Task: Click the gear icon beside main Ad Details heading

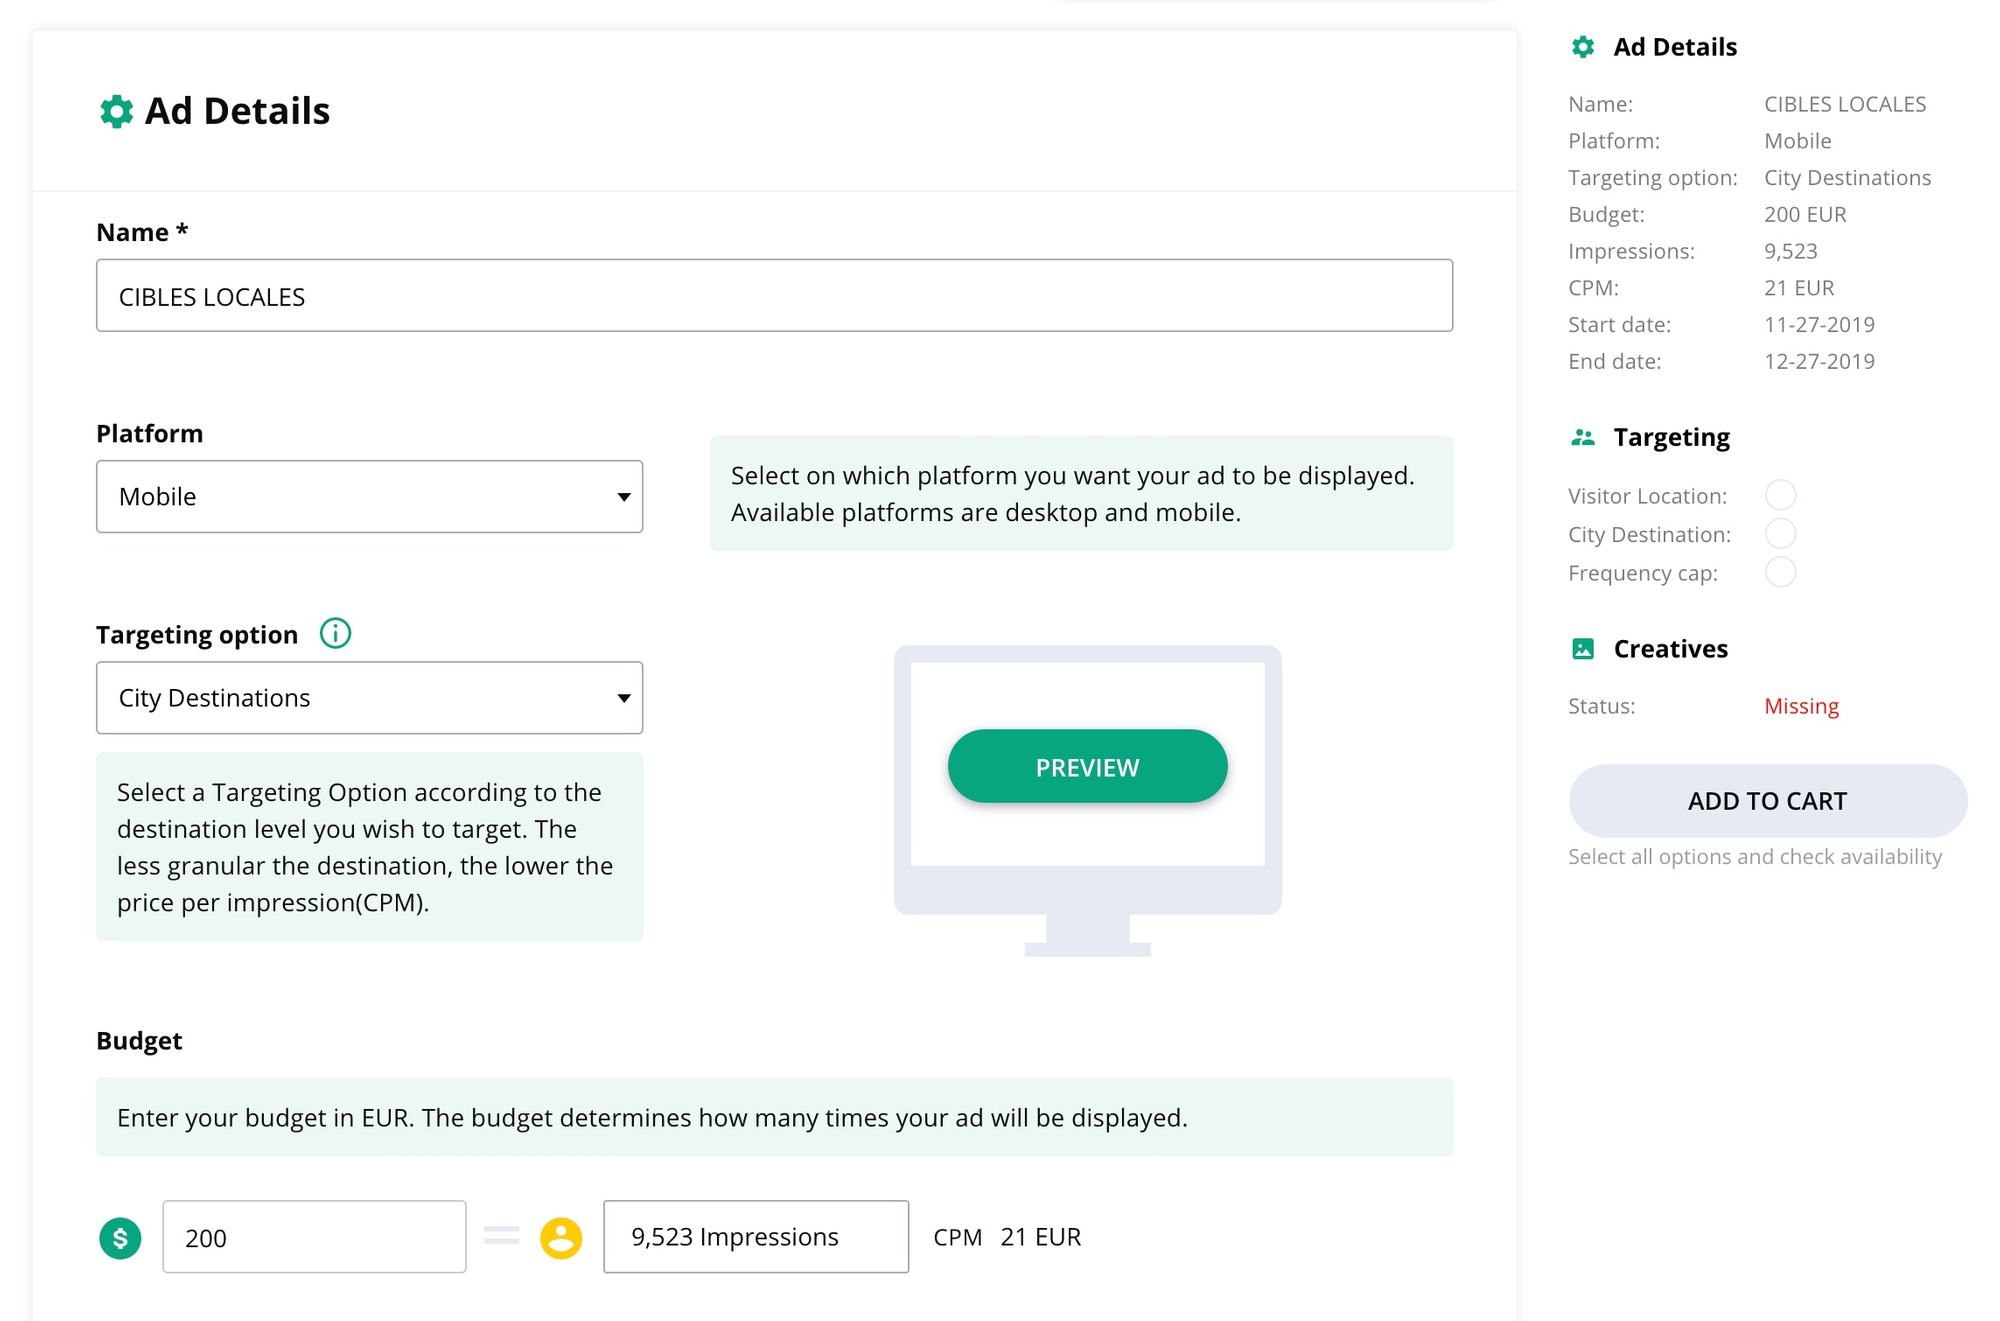Action: point(116,111)
